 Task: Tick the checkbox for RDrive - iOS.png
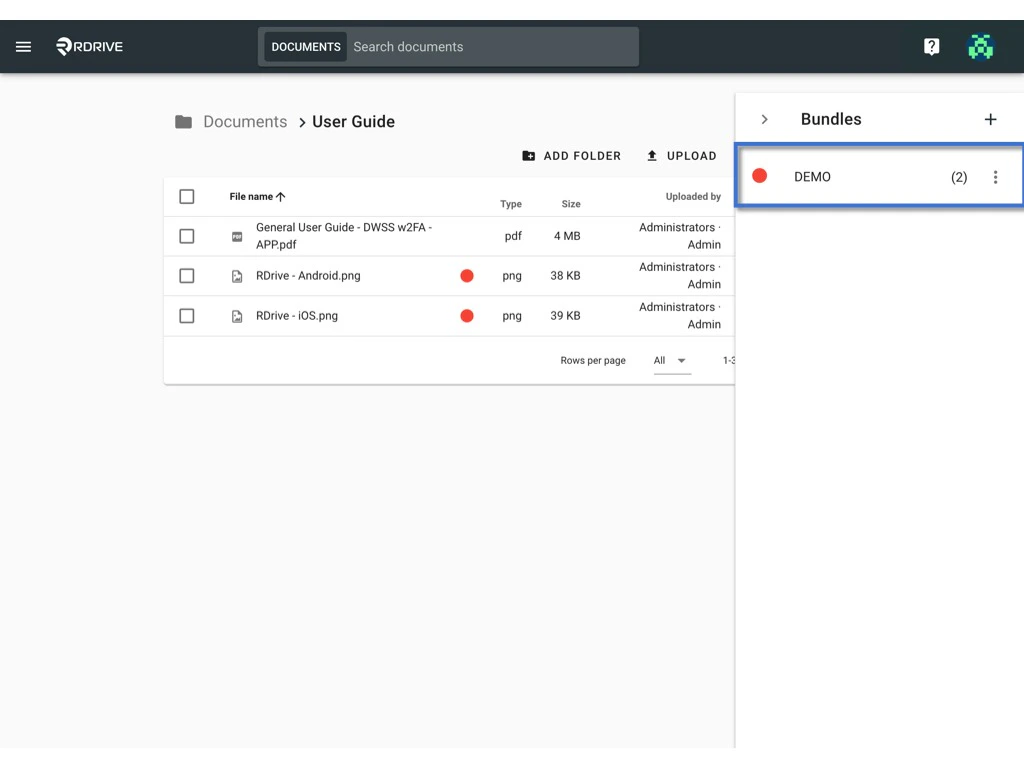pos(187,316)
